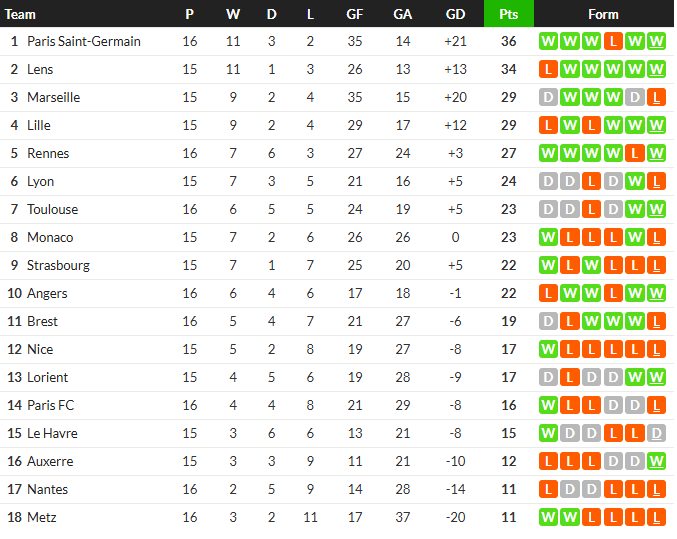Open the Paris FC team link

[x=51, y=406]
